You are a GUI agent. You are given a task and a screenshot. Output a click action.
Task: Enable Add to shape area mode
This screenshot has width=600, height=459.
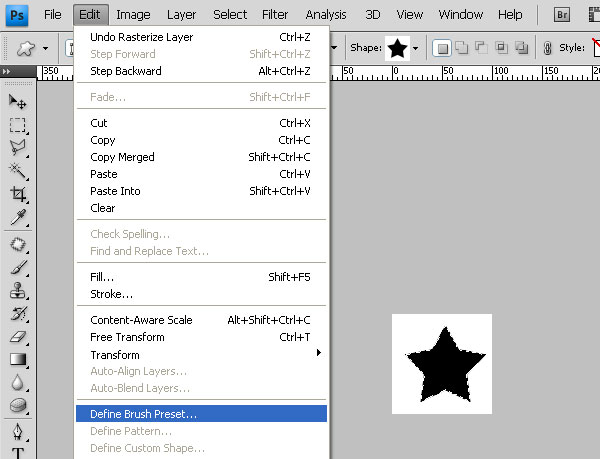pos(462,48)
